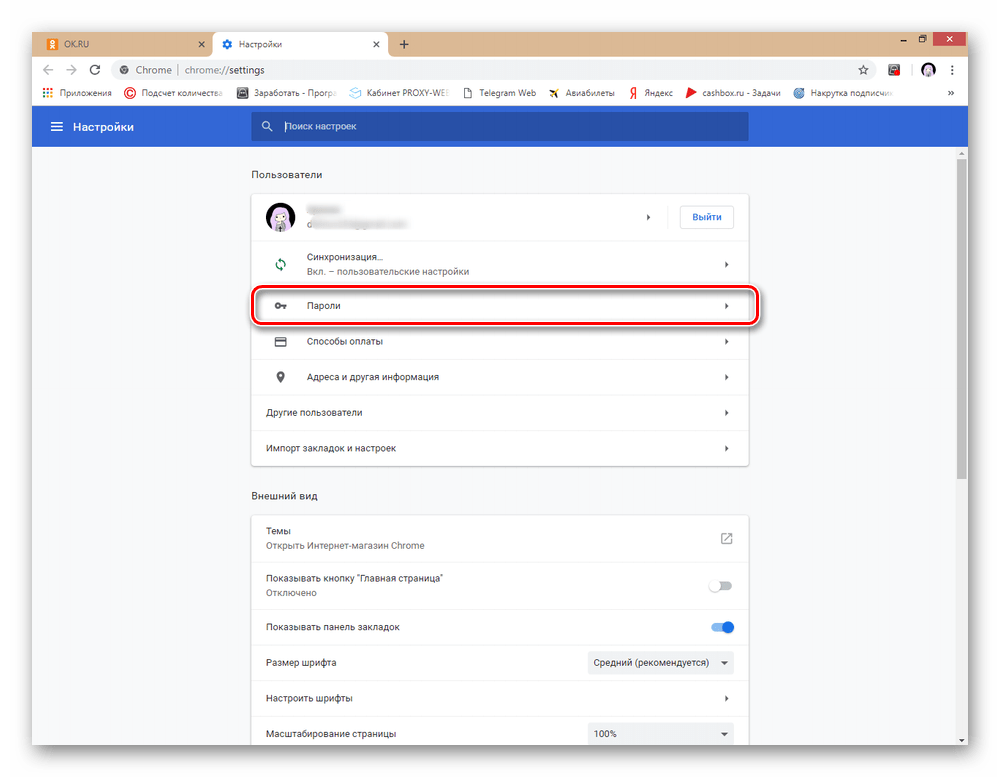Image resolution: width=1000 pixels, height=777 pixels.
Task: Expand the Пароли section
Action: point(500,306)
